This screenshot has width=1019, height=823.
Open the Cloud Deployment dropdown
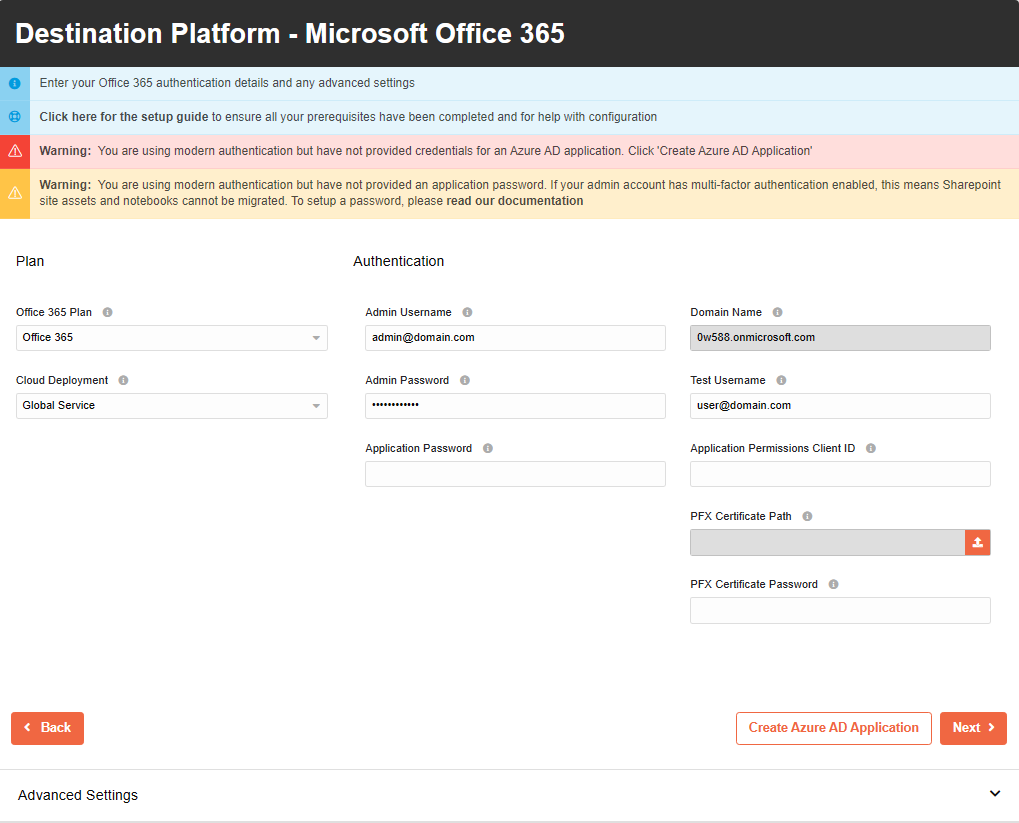pyautogui.click(x=172, y=406)
